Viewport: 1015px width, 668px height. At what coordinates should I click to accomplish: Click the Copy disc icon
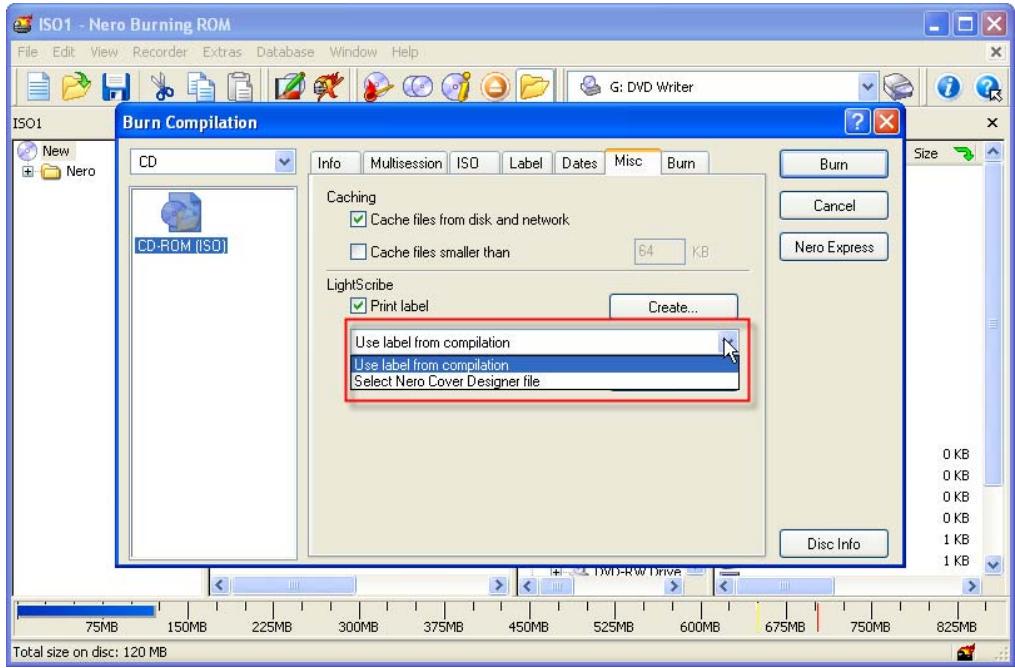pos(417,87)
